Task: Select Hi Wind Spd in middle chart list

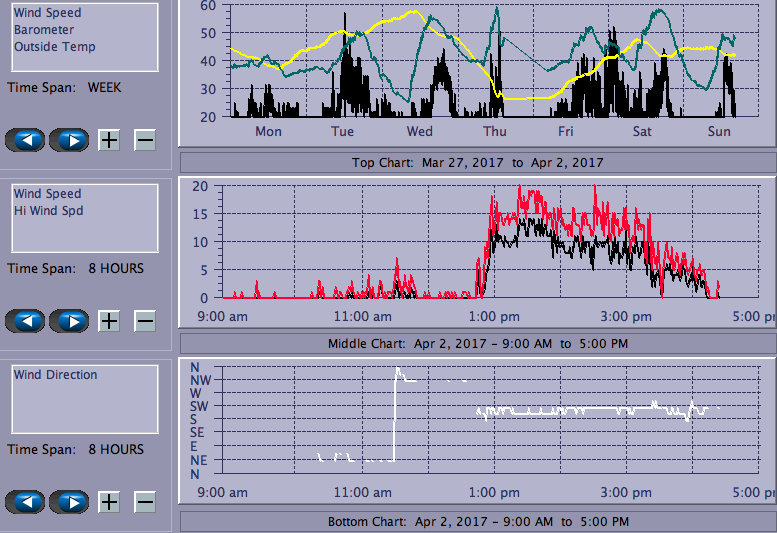Action: pos(48,211)
